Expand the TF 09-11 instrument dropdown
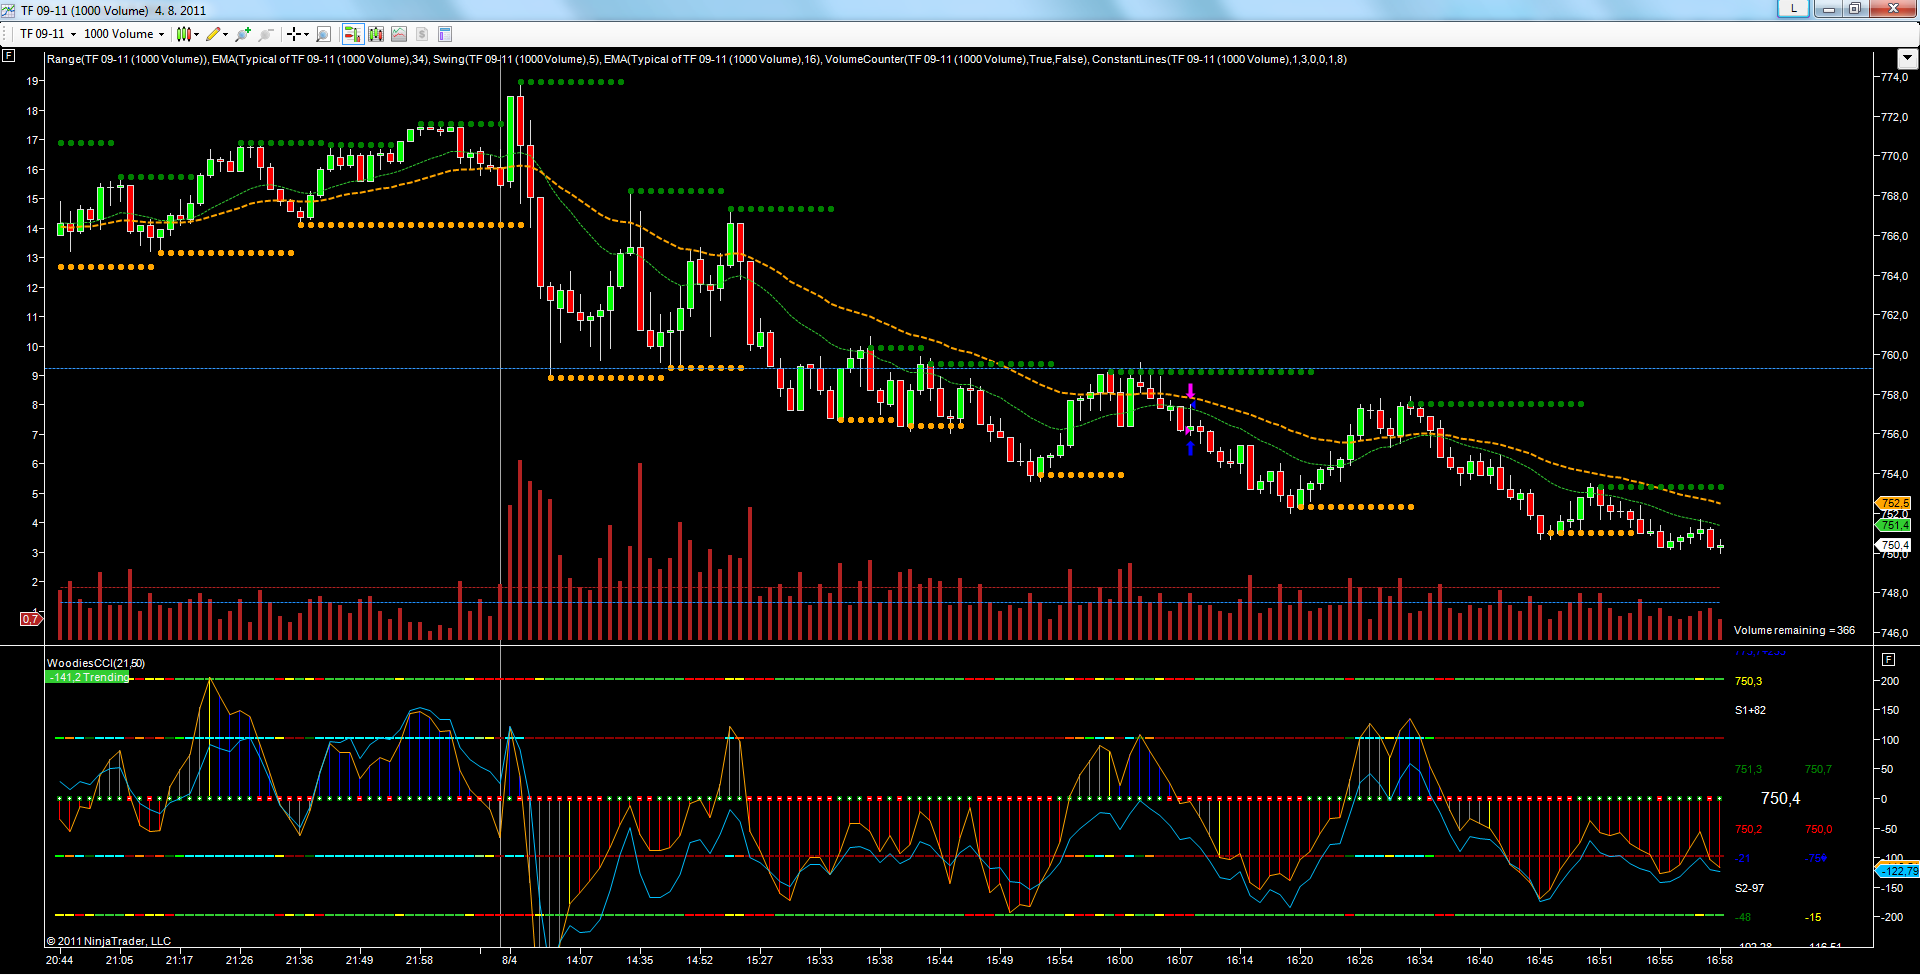The height and width of the screenshot is (975, 1920). click(x=73, y=34)
